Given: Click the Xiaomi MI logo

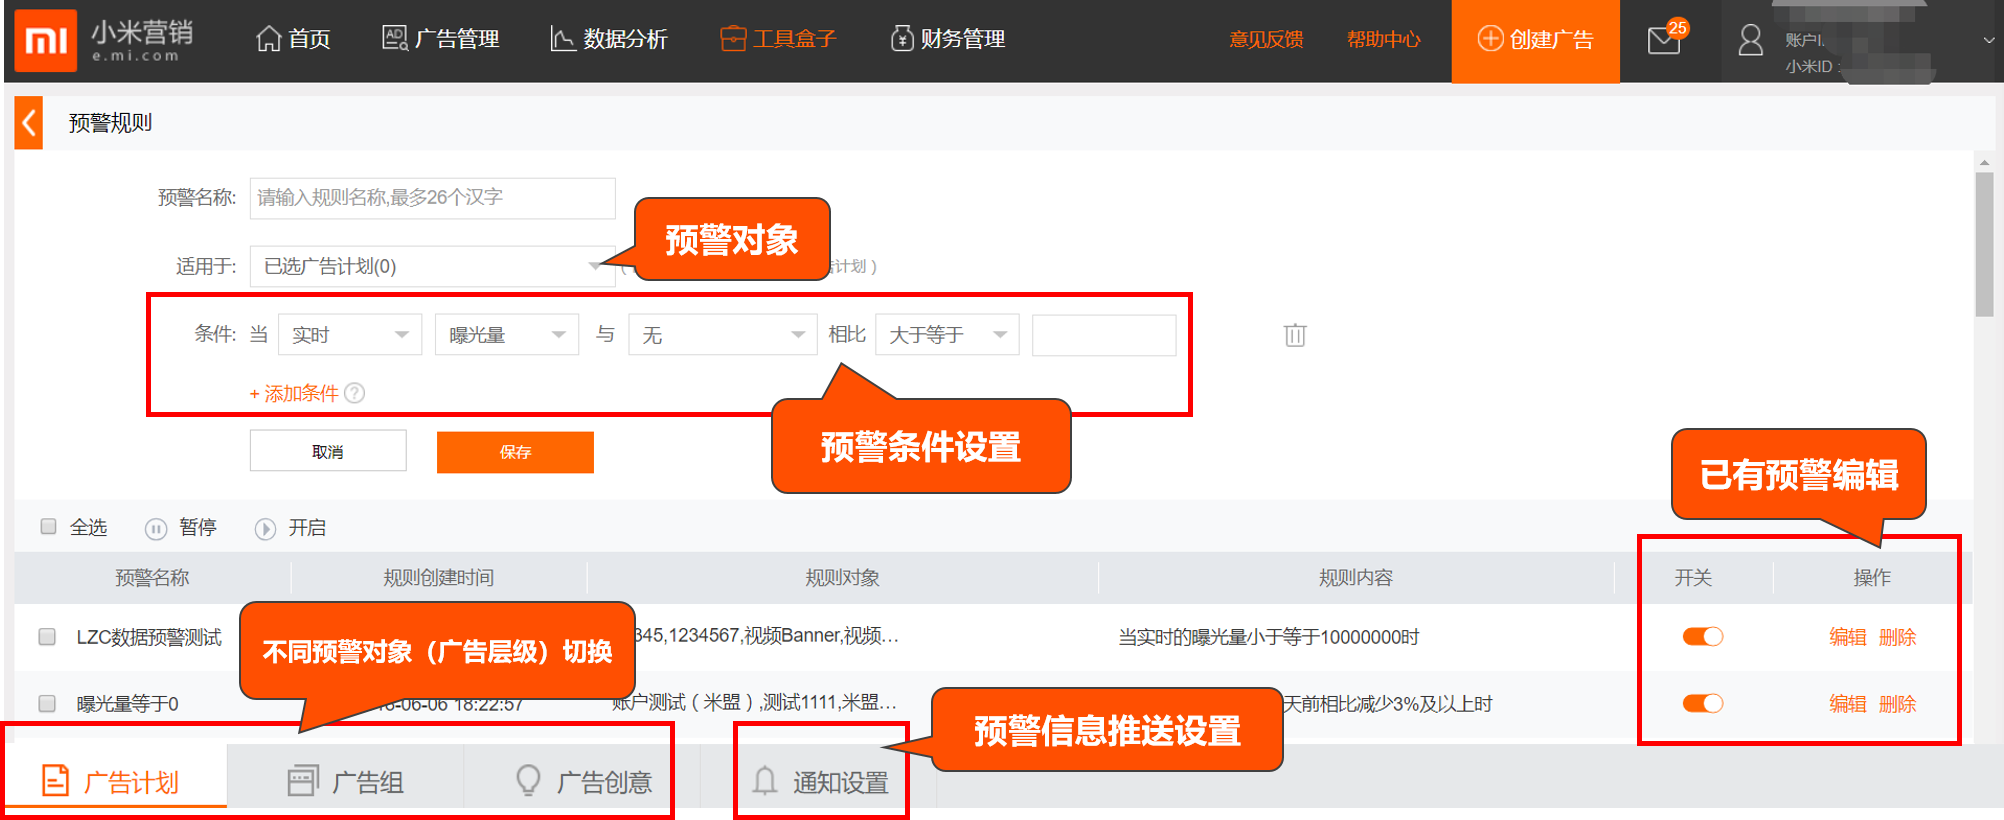Looking at the screenshot, I should (x=46, y=40).
